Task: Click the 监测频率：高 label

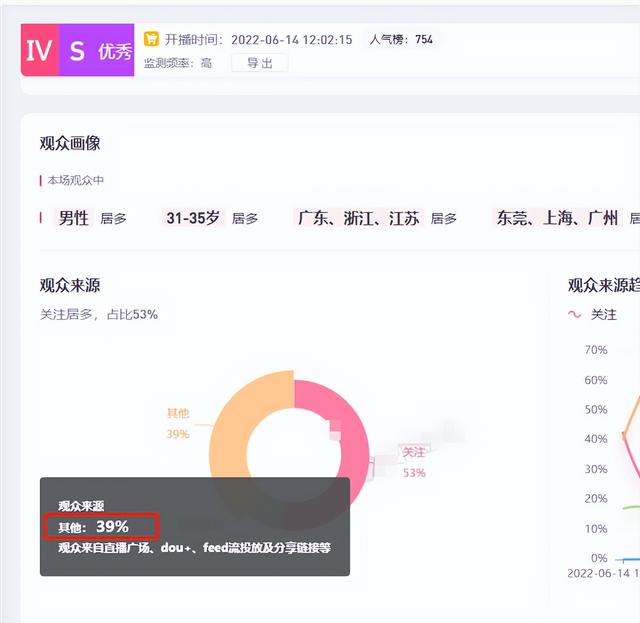Action: [x=178, y=63]
